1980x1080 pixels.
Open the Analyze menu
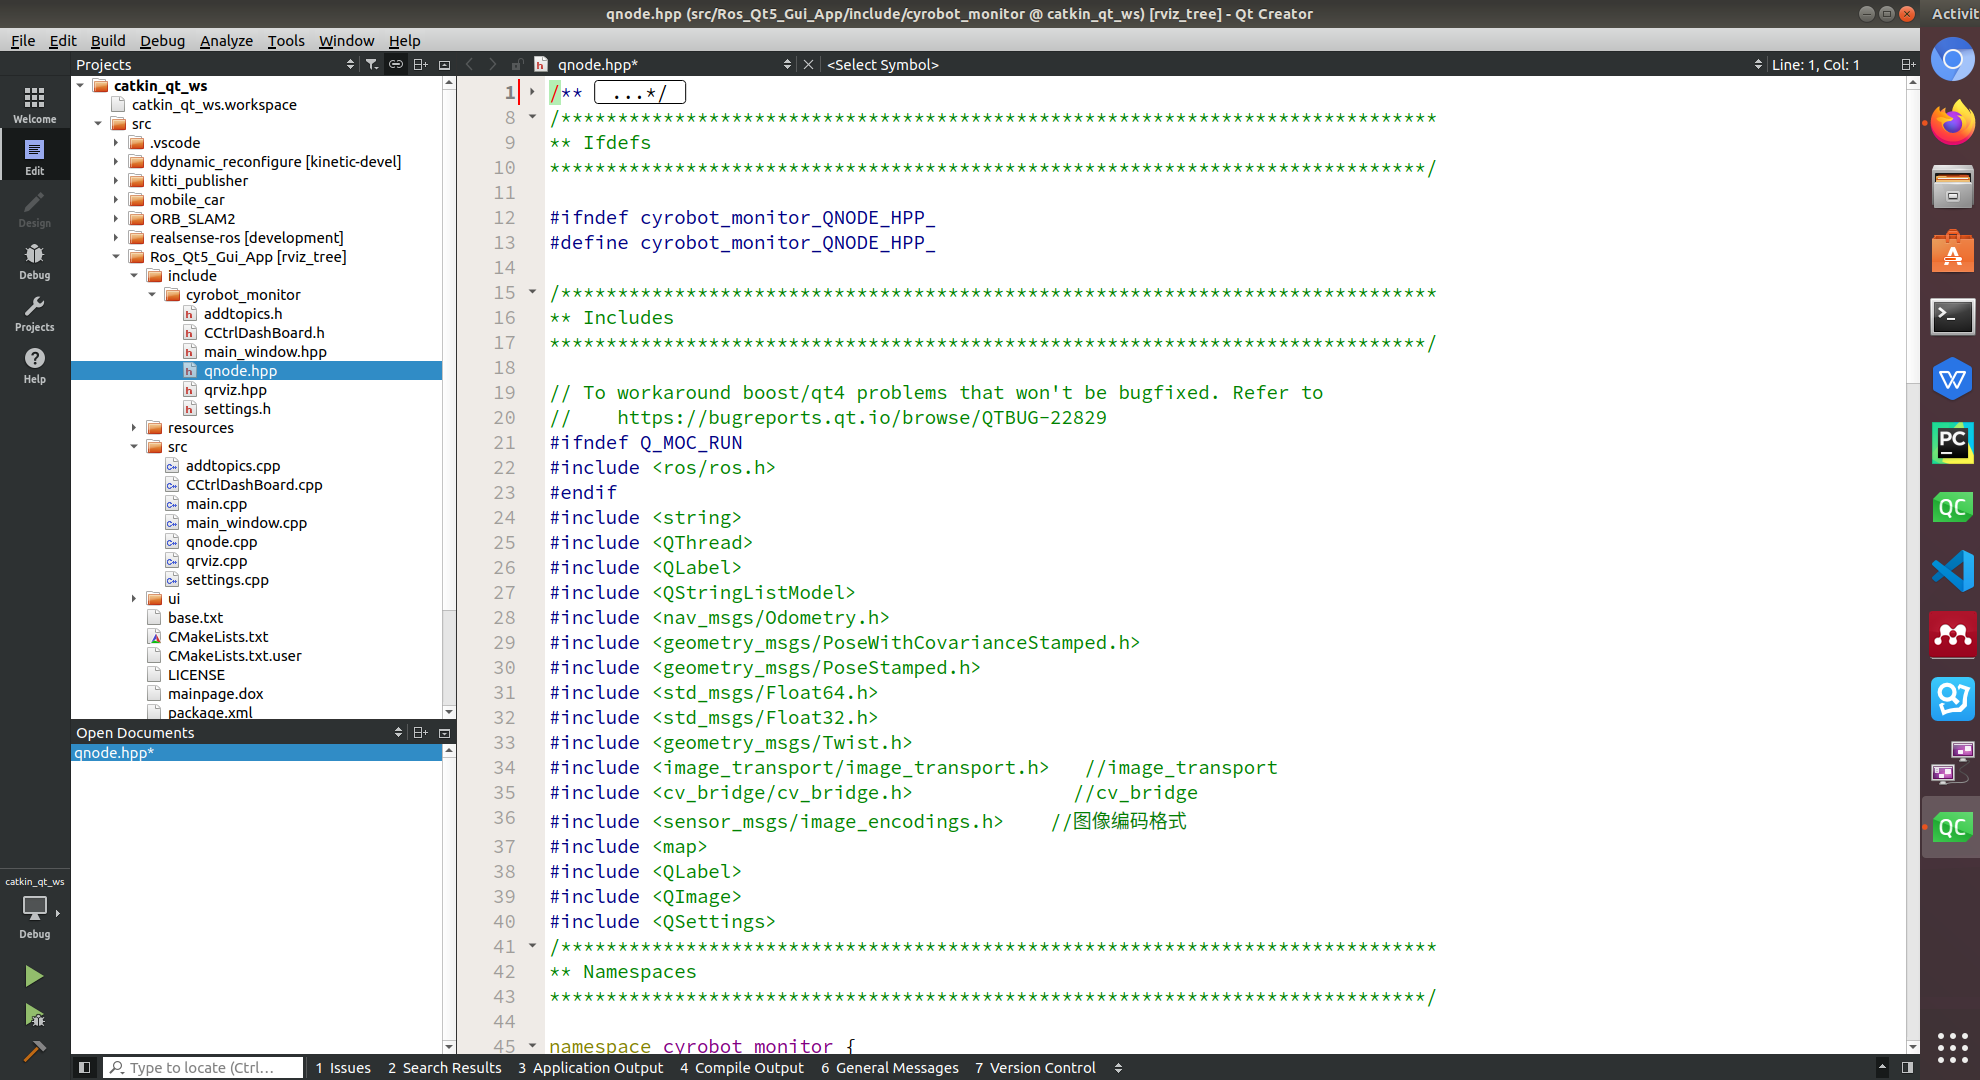tap(226, 40)
